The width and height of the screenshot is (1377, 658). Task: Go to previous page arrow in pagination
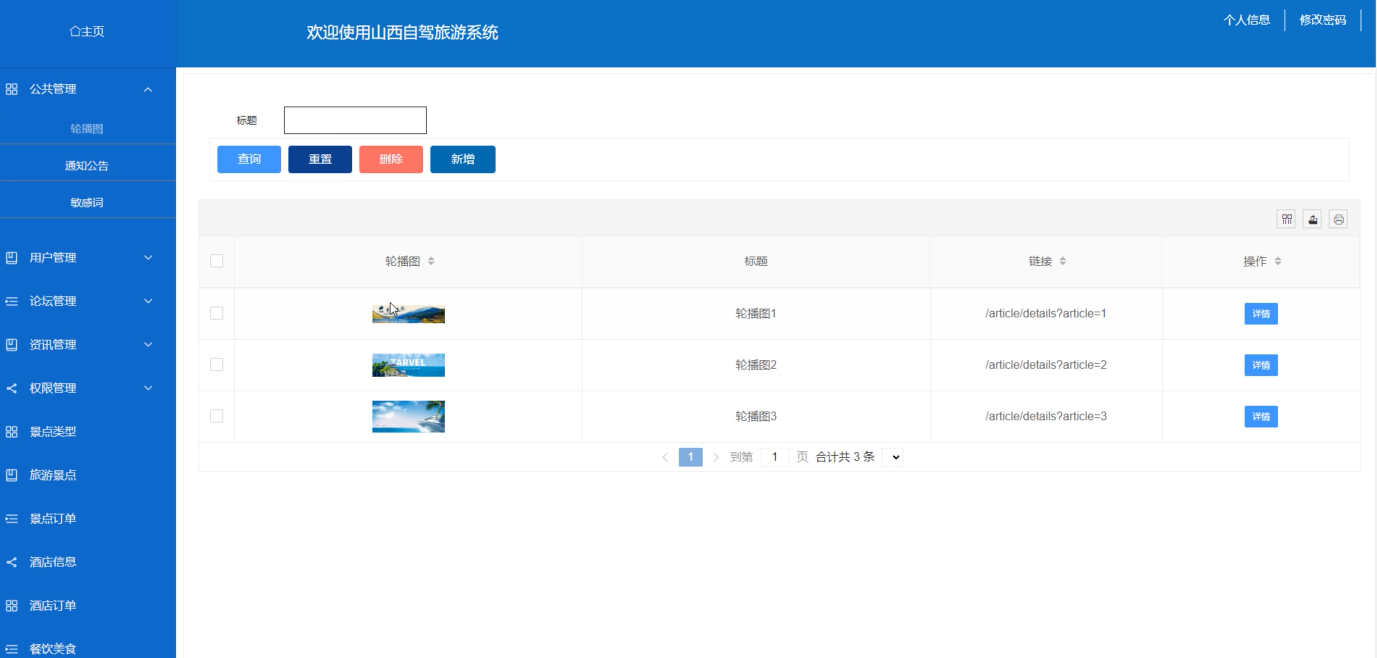pos(666,457)
